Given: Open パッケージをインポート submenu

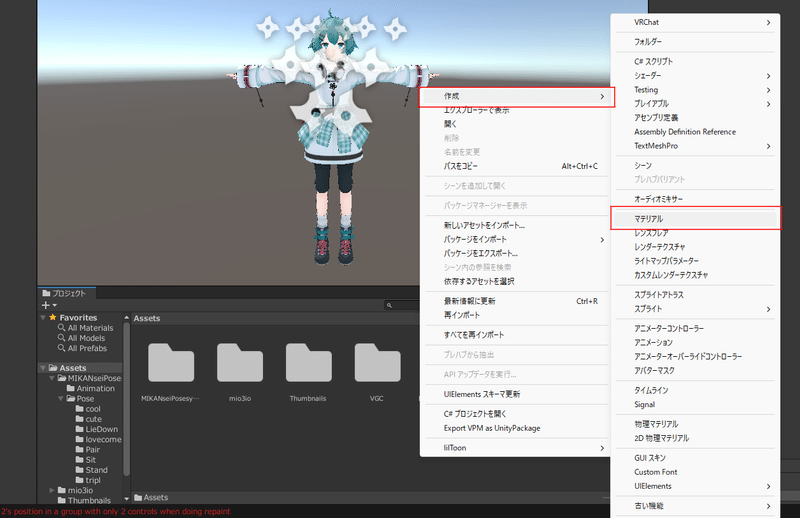Looking at the screenshot, I should click(516, 239).
